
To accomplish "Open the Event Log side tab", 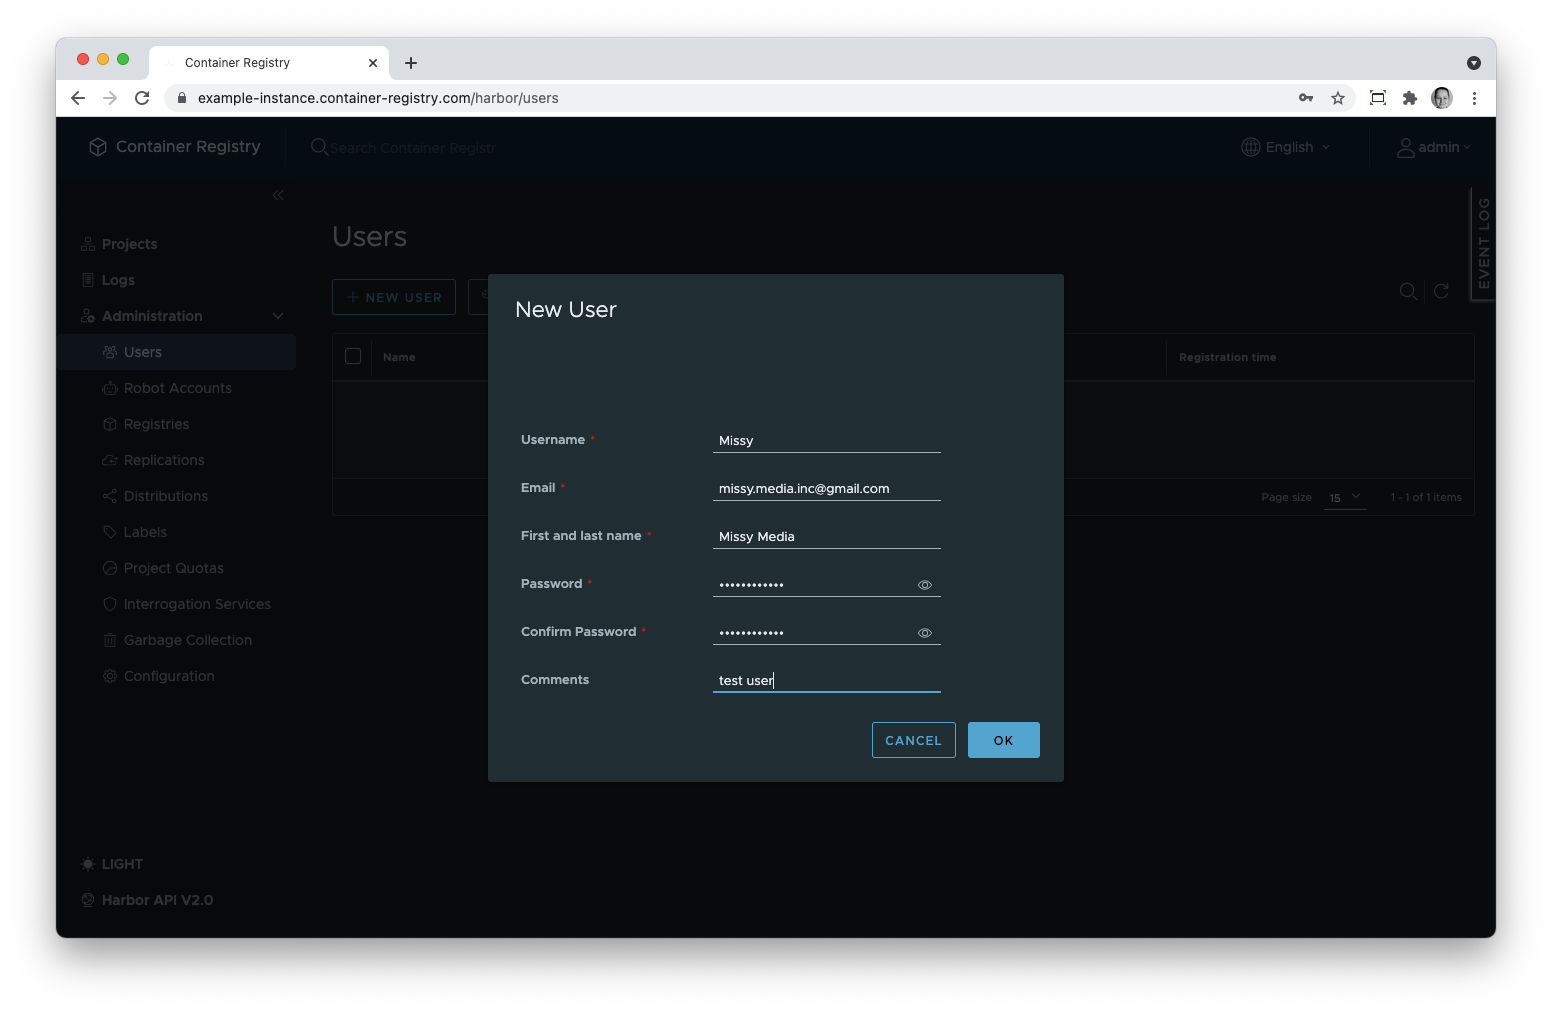I will (1483, 244).
